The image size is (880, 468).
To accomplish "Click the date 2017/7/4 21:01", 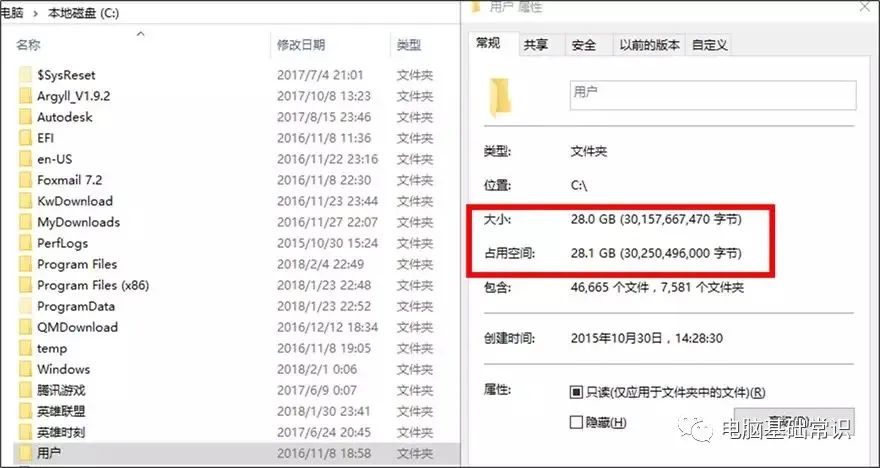I will click(x=320, y=75).
